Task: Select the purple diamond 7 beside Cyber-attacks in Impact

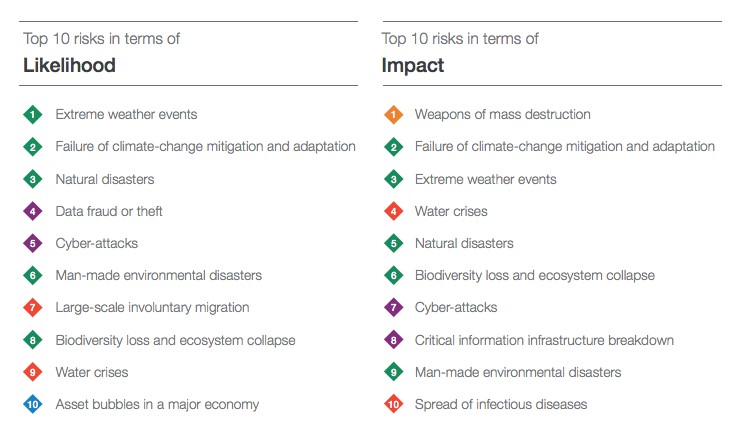Action: (393, 308)
